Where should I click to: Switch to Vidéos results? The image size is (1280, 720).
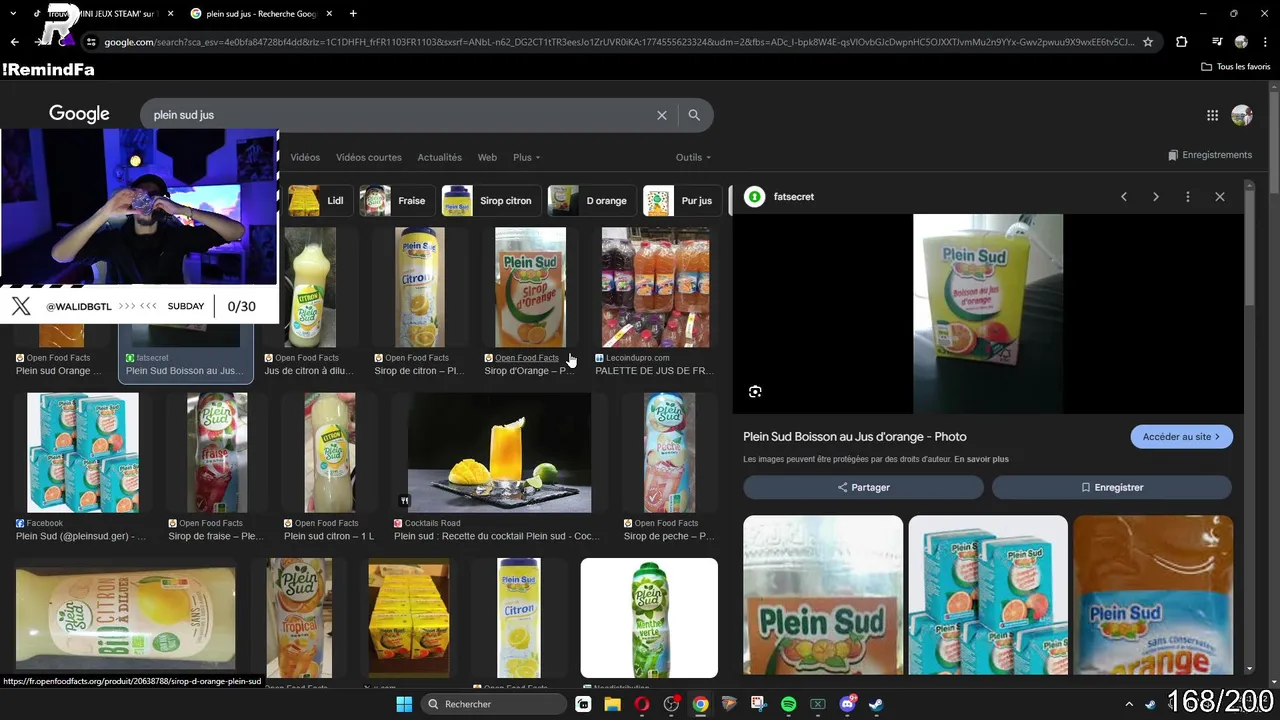tap(305, 157)
